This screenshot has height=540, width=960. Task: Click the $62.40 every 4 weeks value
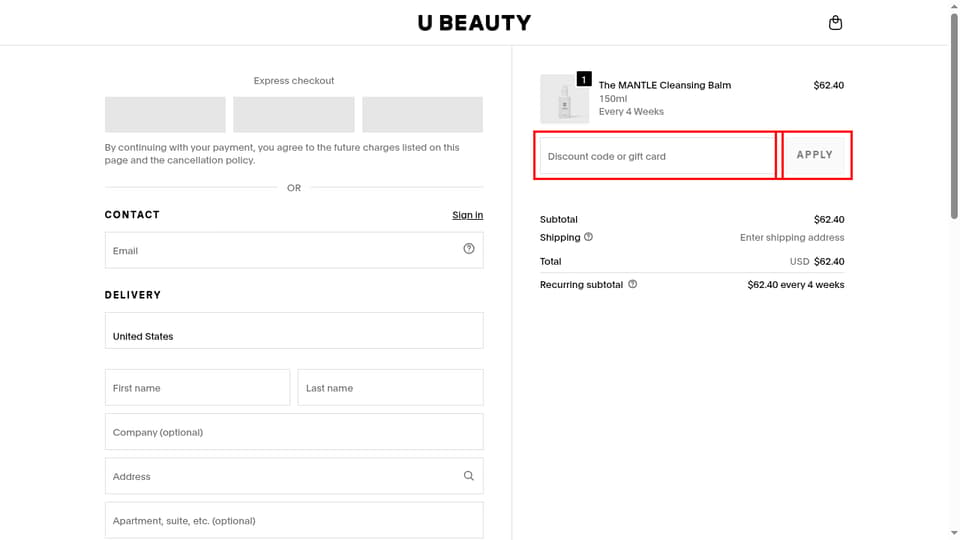tap(796, 285)
